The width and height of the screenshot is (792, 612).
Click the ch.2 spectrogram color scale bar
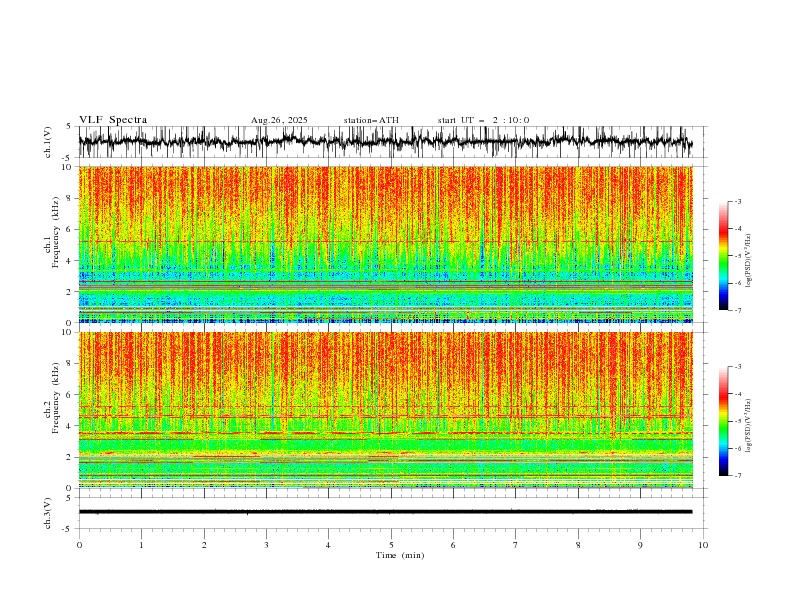(x=723, y=421)
